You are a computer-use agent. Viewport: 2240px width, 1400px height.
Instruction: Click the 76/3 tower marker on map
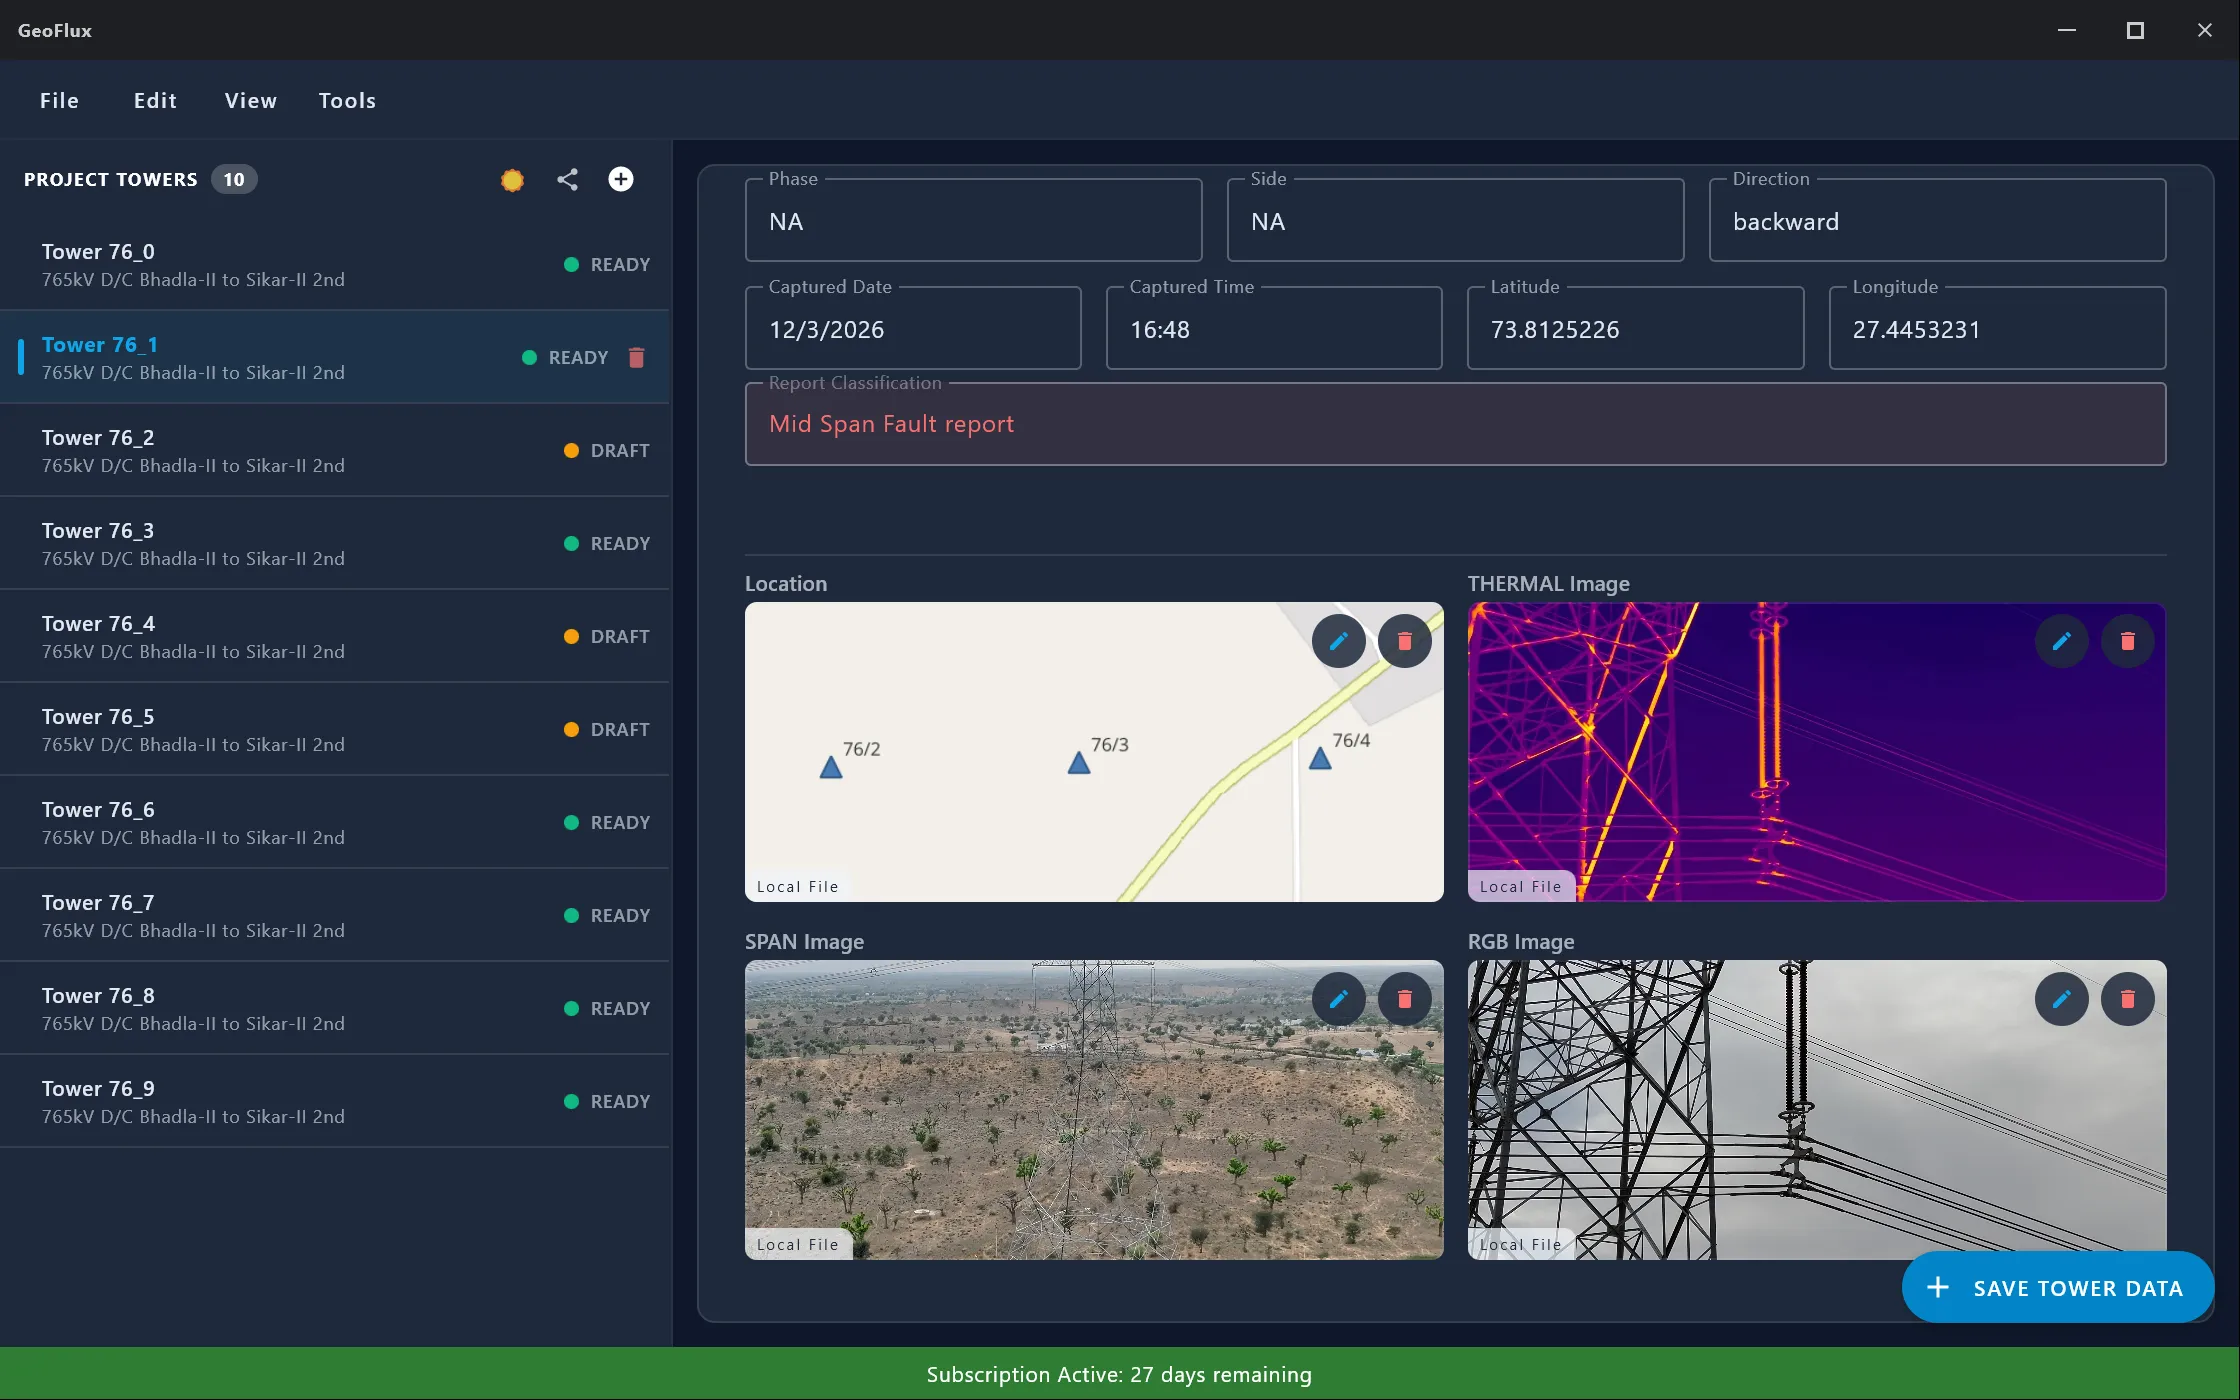pos(1079,764)
